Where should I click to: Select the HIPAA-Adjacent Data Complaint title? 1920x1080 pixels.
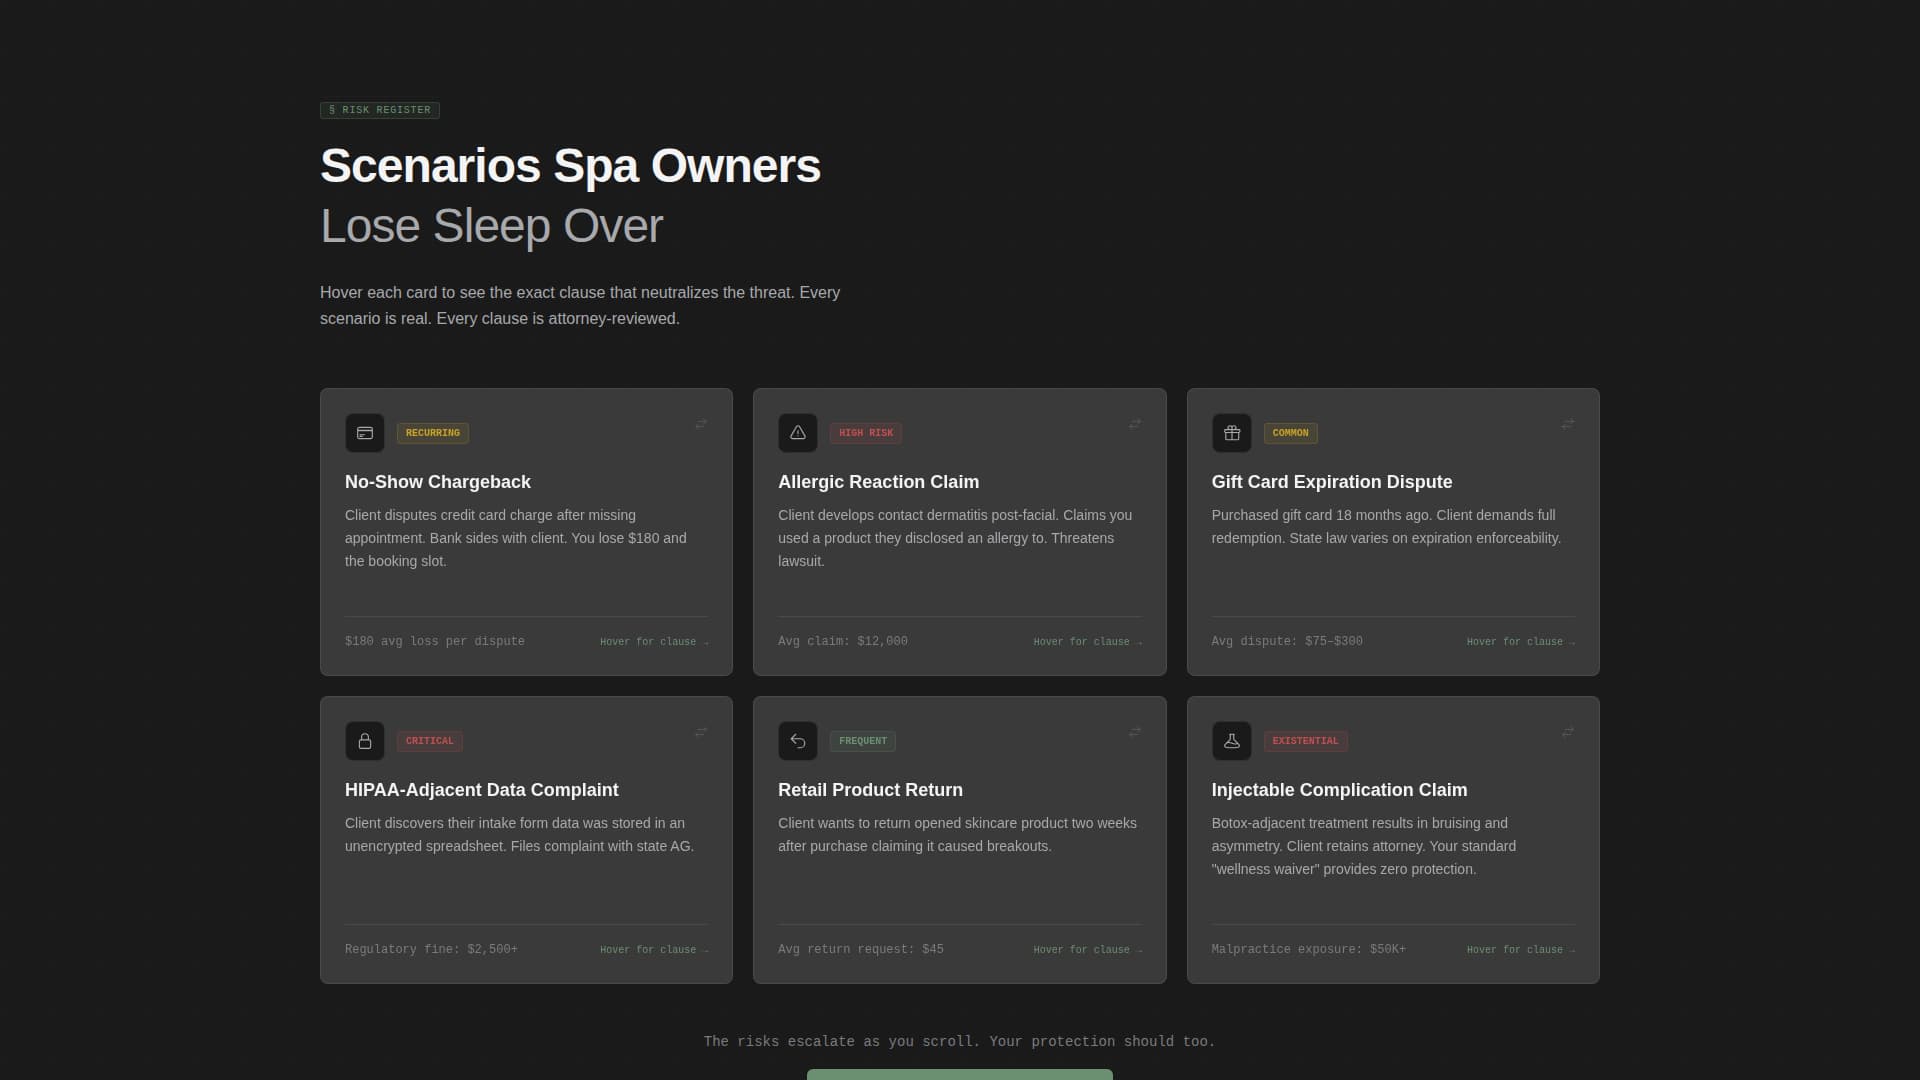[481, 790]
